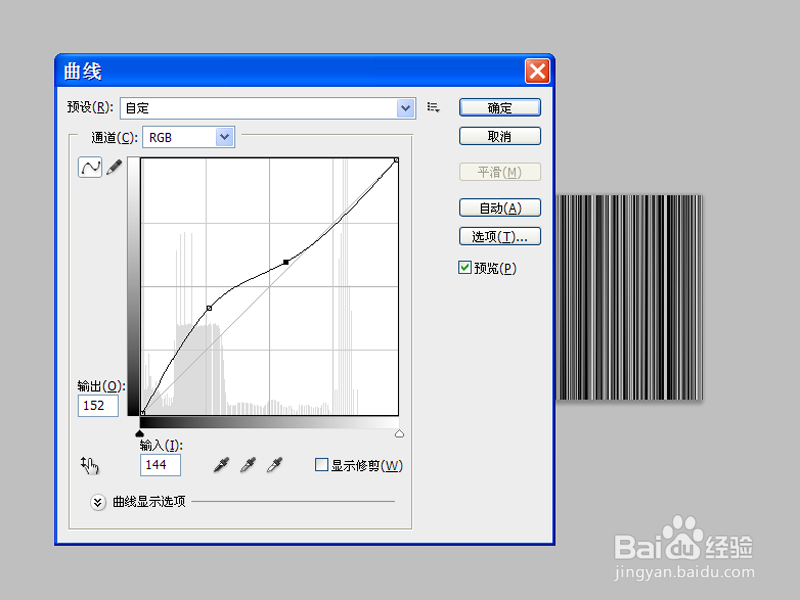This screenshot has height=600, width=800.
Task: Expand the 曲线显示选项 section
Action: 97,502
